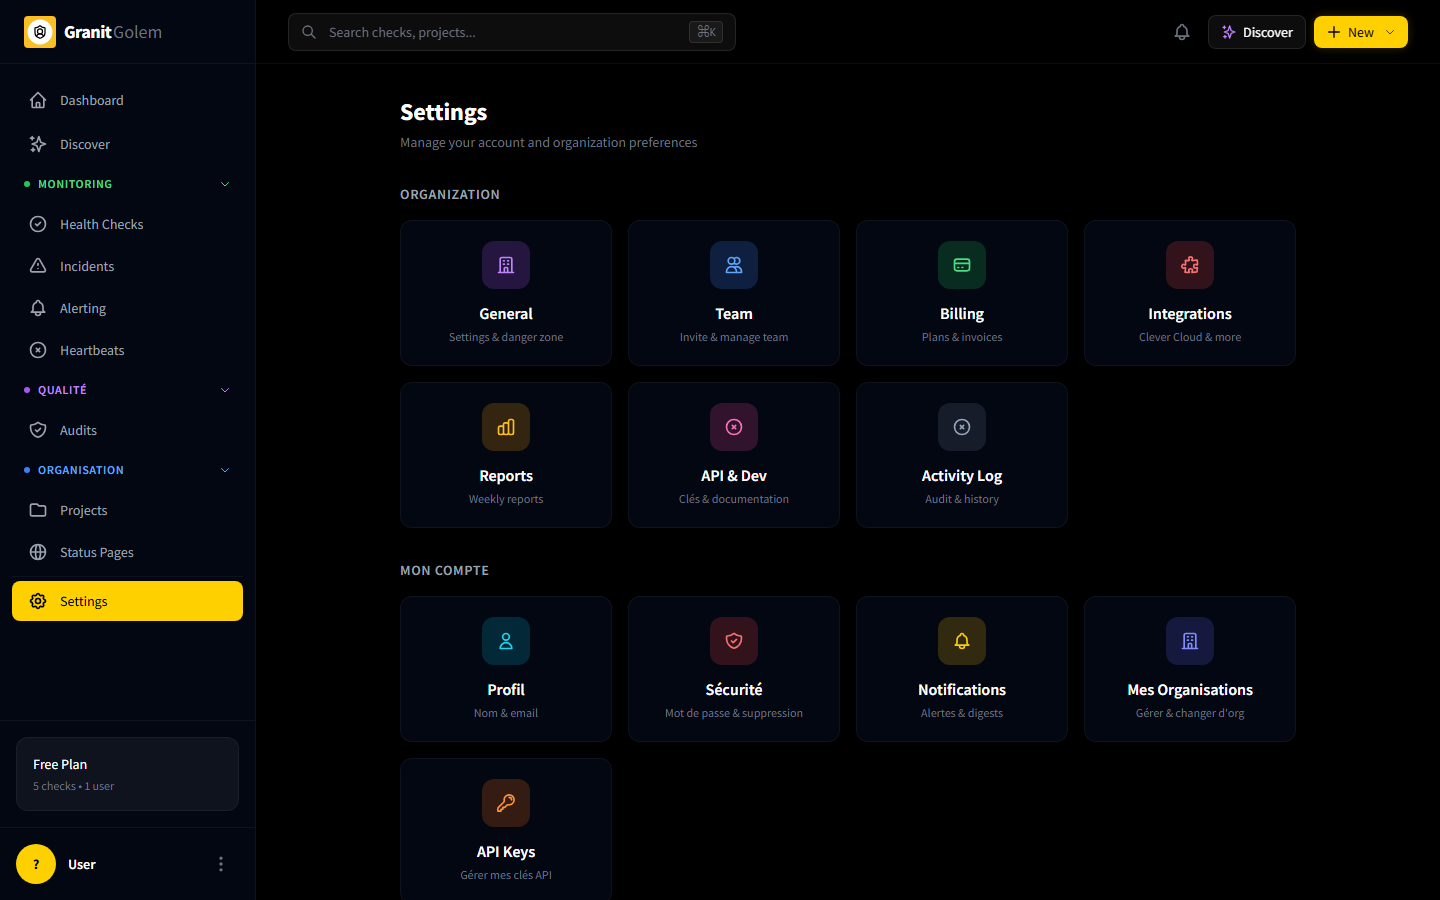Select Settings in the sidebar

click(127, 601)
